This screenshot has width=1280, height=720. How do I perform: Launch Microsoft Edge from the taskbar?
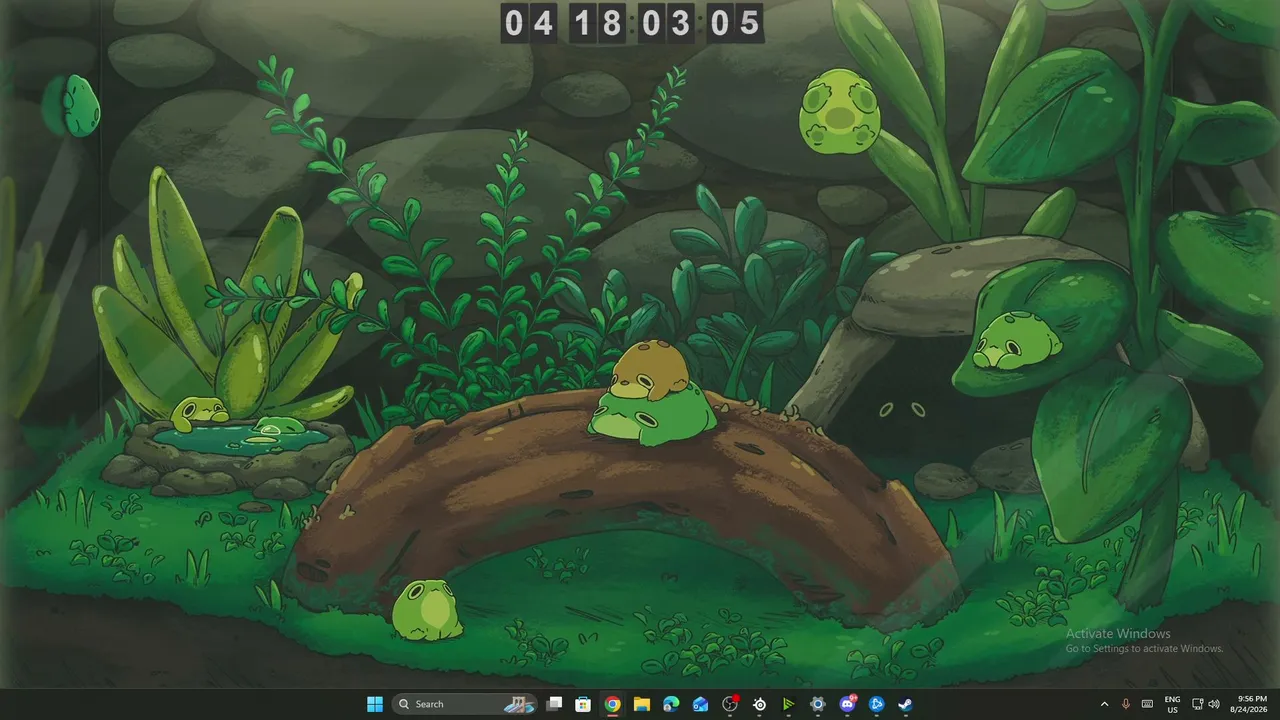(x=671, y=704)
